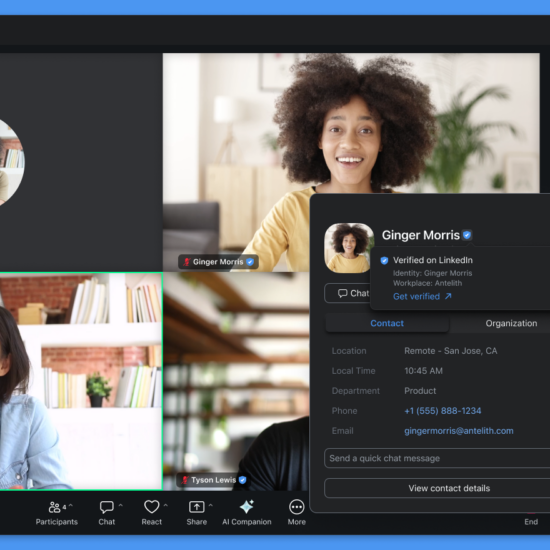Viewport: 550px width, 550px height.
Task: Click 'Workplace: Antelith' text
Action: 427,283
